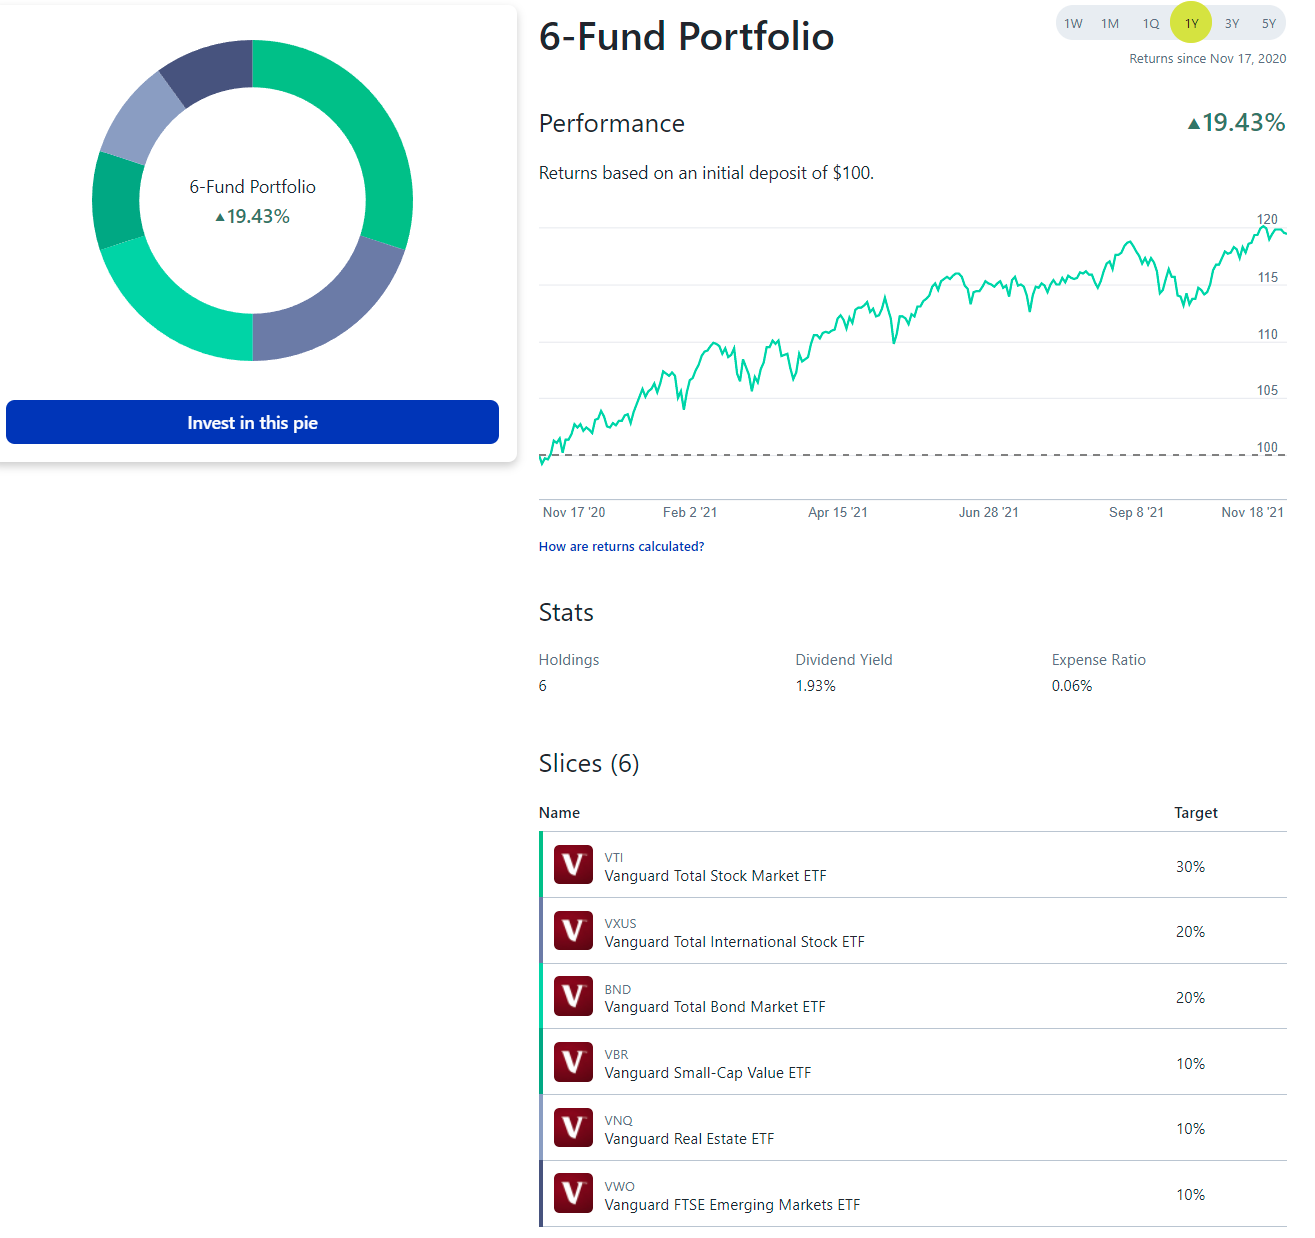Select the 1W time range
1315x1238 pixels.
pos(1073,23)
